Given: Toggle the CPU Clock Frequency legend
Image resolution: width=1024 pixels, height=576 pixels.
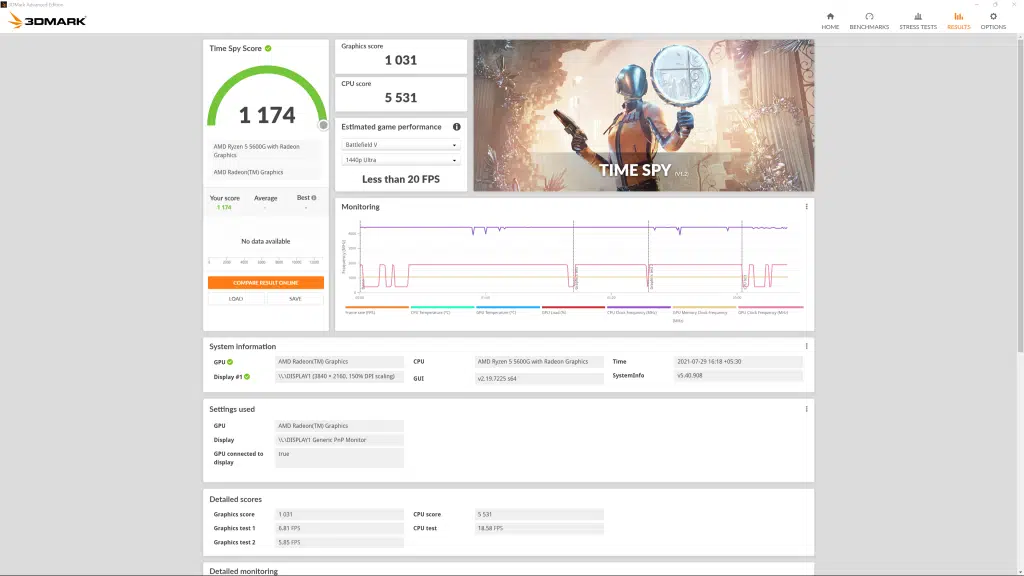Looking at the screenshot, I should [638, 311].
